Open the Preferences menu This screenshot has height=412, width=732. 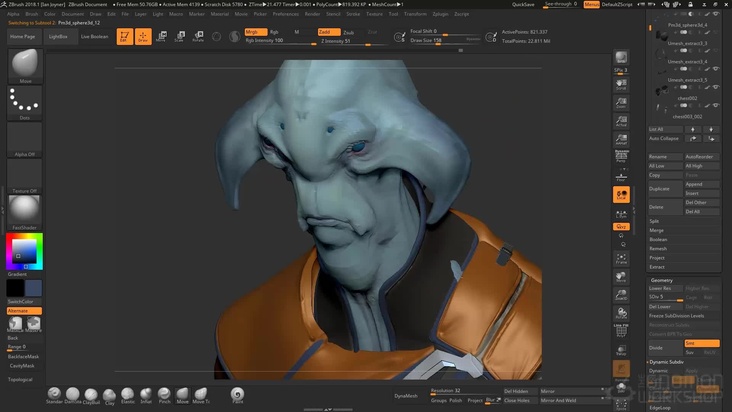285,14
